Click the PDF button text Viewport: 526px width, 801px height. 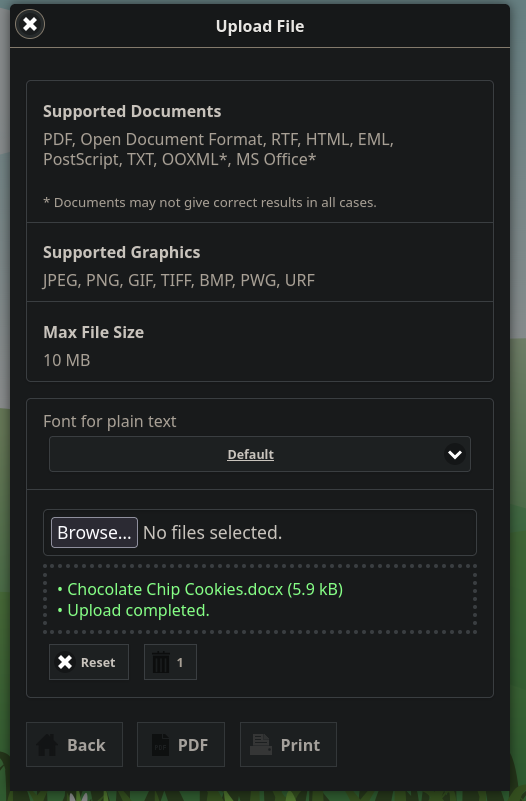pyautogui.click(x=193, y=745)
